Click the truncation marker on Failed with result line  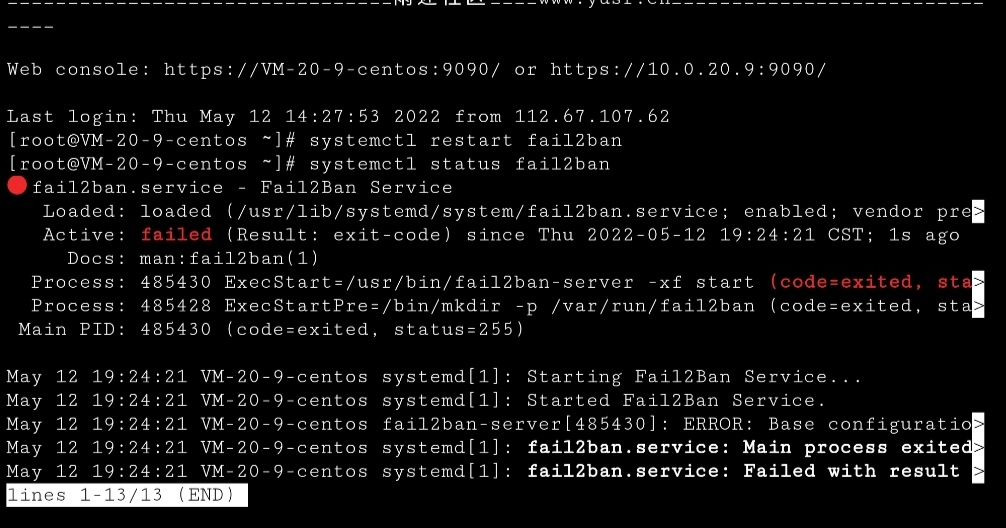coord(978,472)
